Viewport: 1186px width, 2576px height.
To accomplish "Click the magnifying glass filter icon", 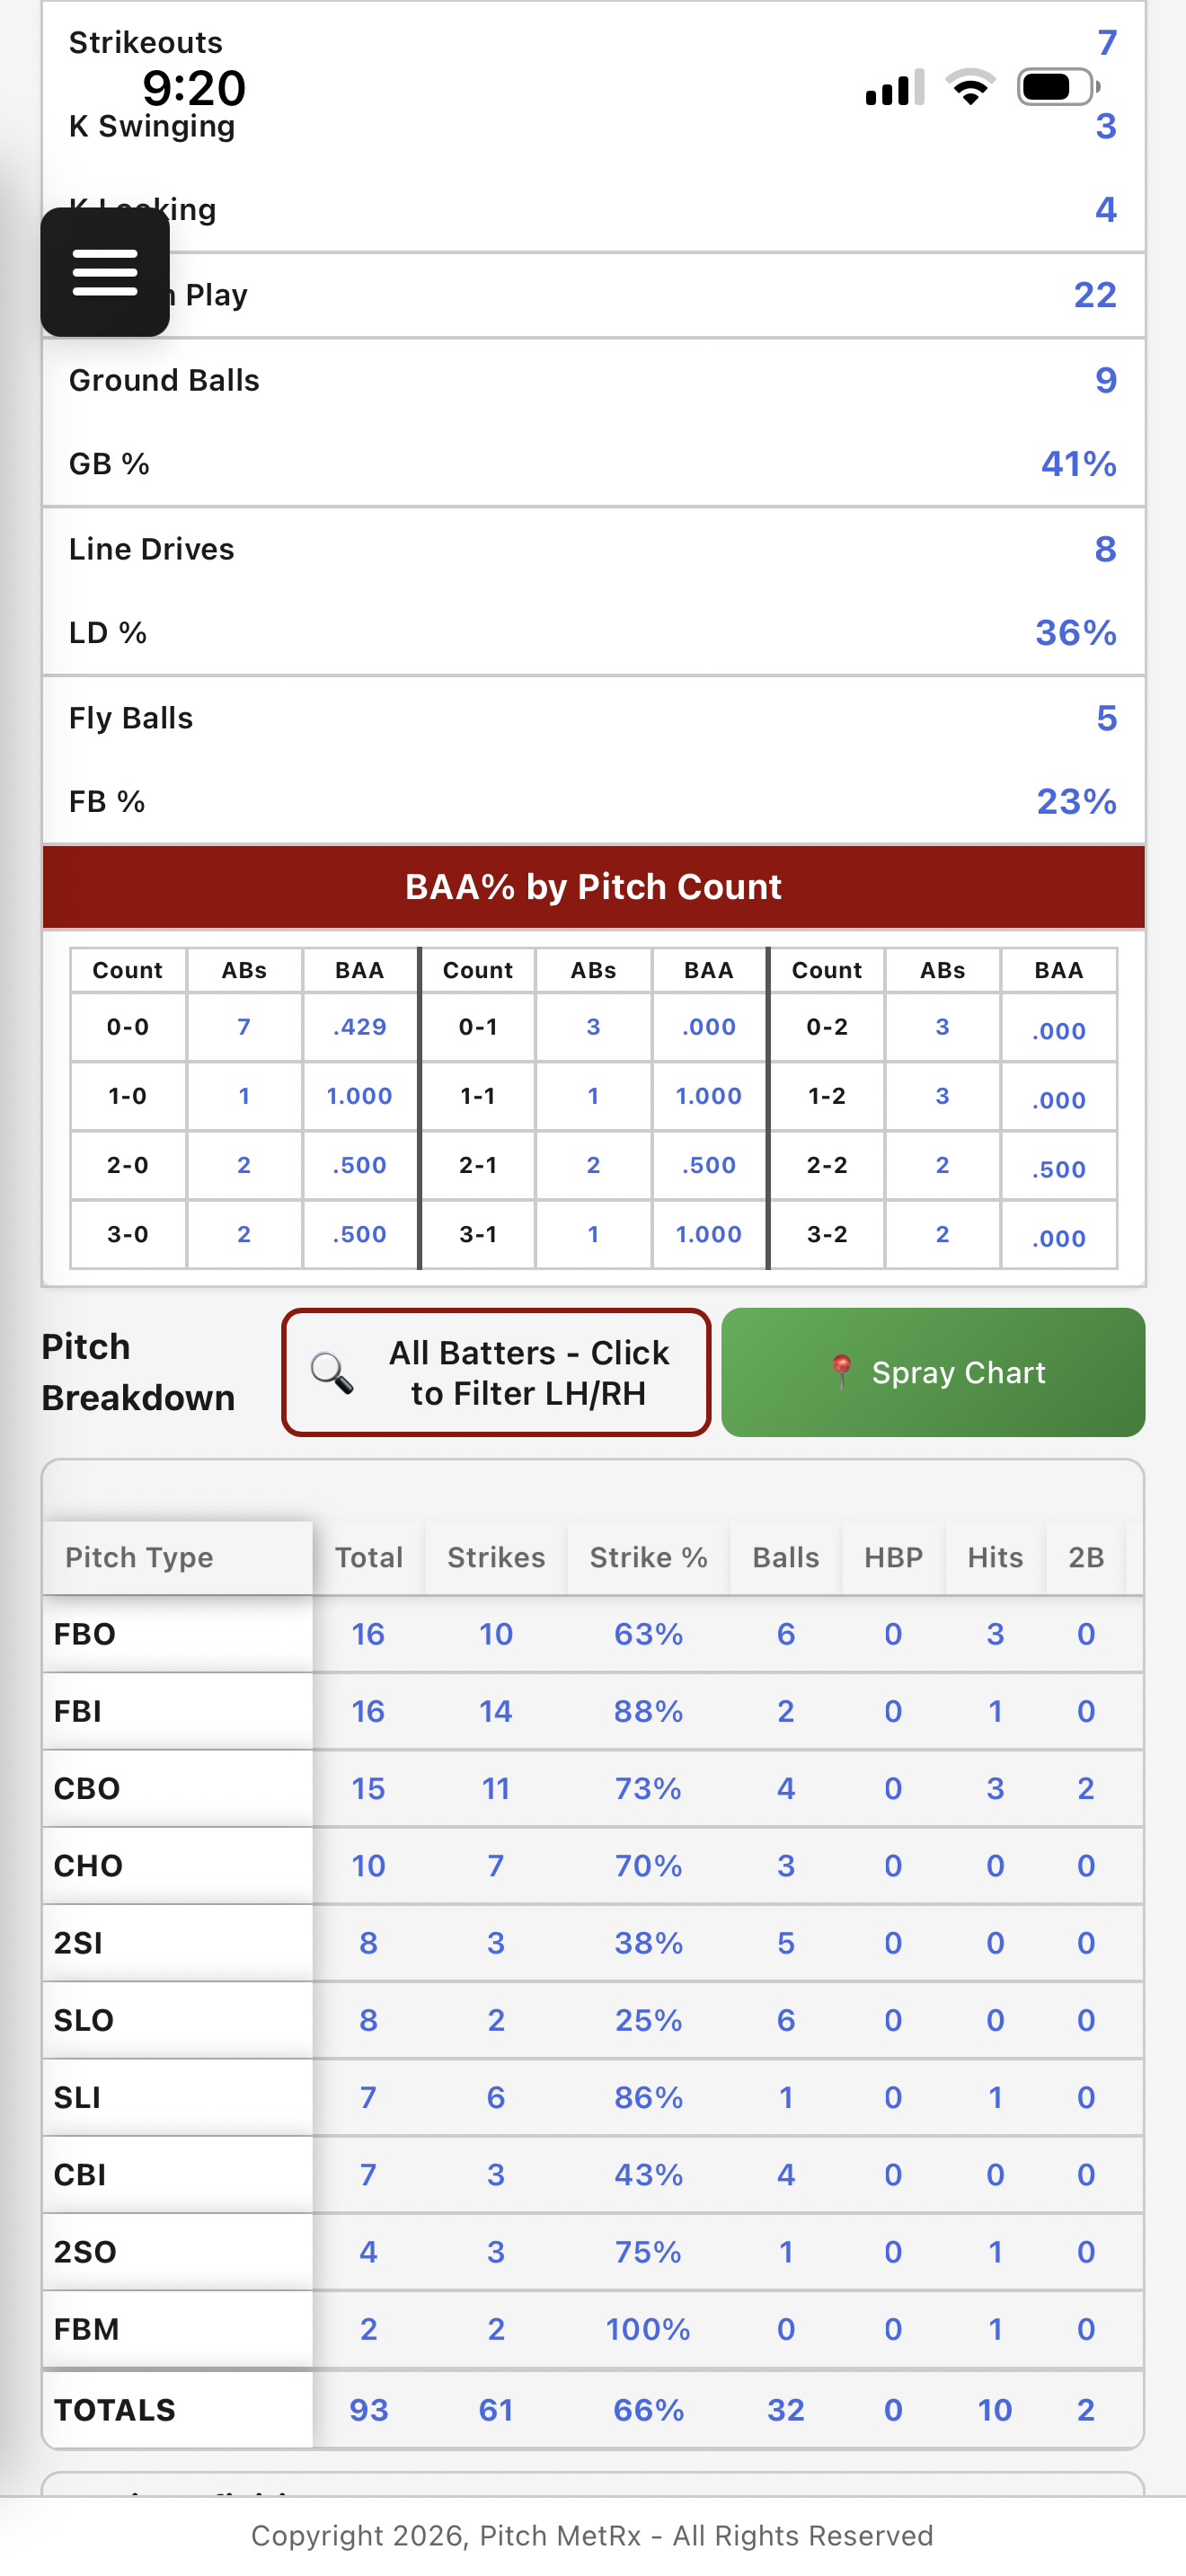I will [x=331, y=1372].
